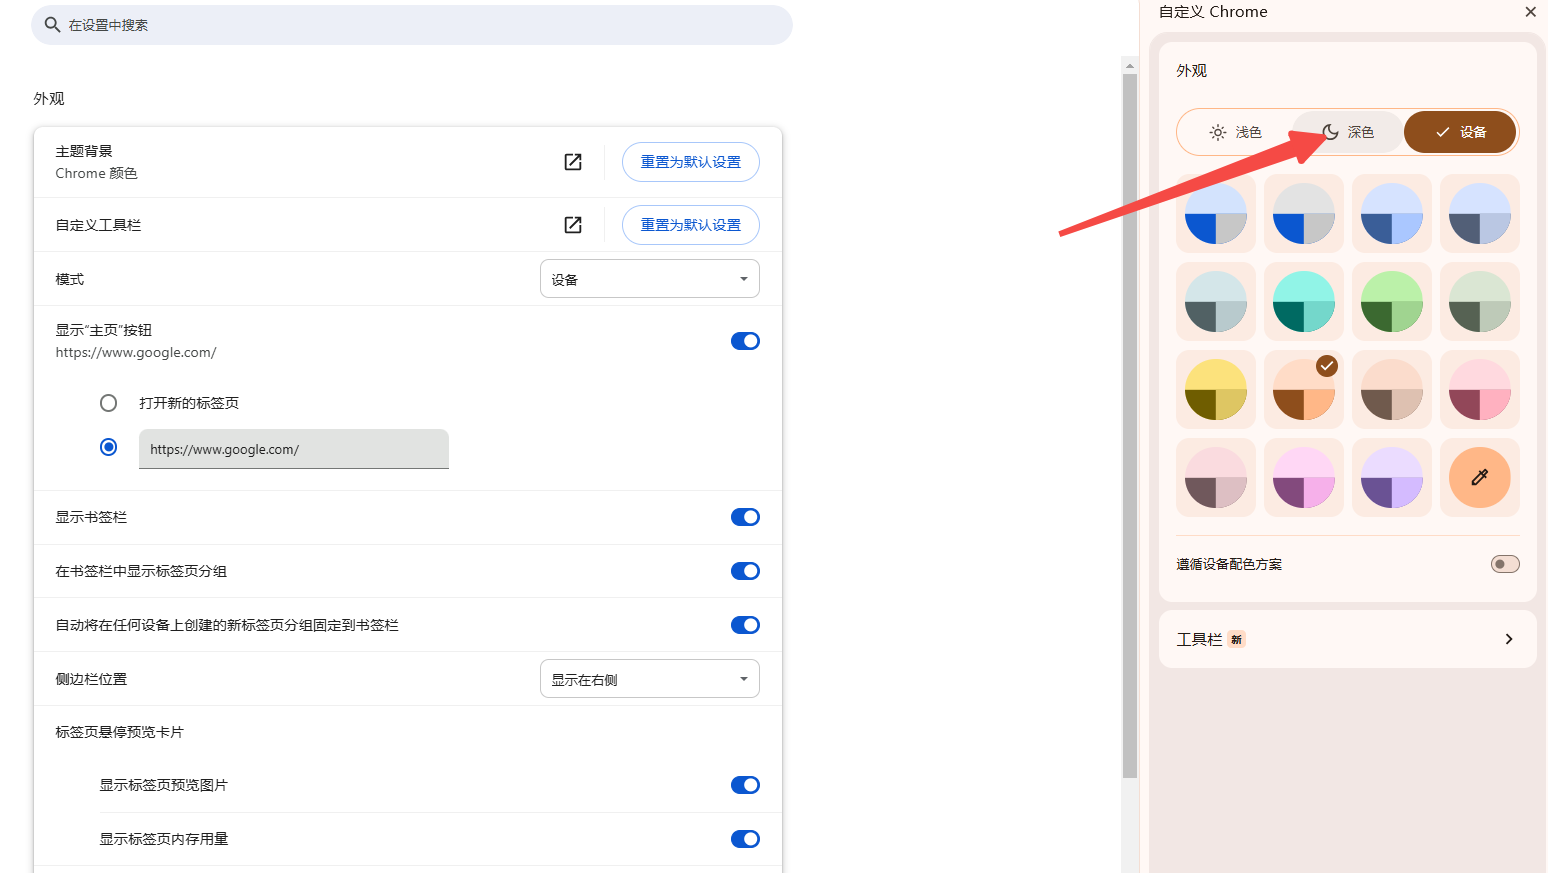This screenshot has width=1548, height=873.
Task: Click the 标签页悬停预览卡片 label
Action: [x=119, y=732]
